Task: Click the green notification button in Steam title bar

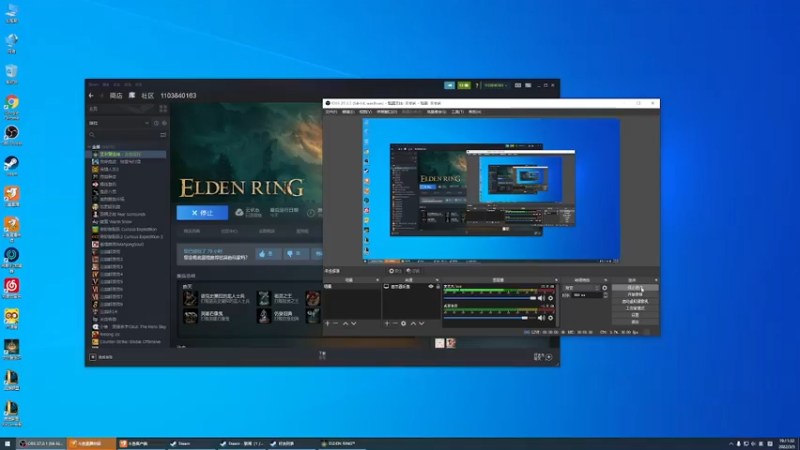Action: [464, 85]
